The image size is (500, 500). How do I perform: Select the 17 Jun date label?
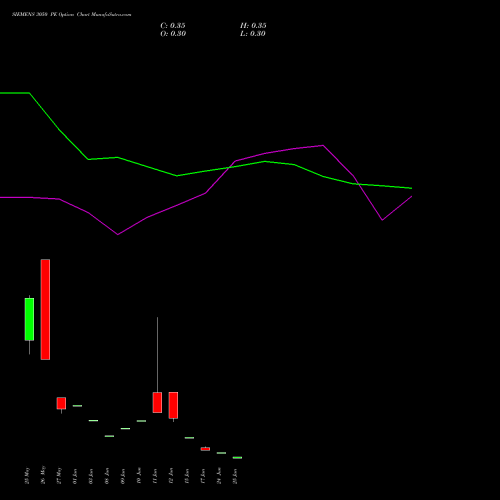(x=203, y=476)
